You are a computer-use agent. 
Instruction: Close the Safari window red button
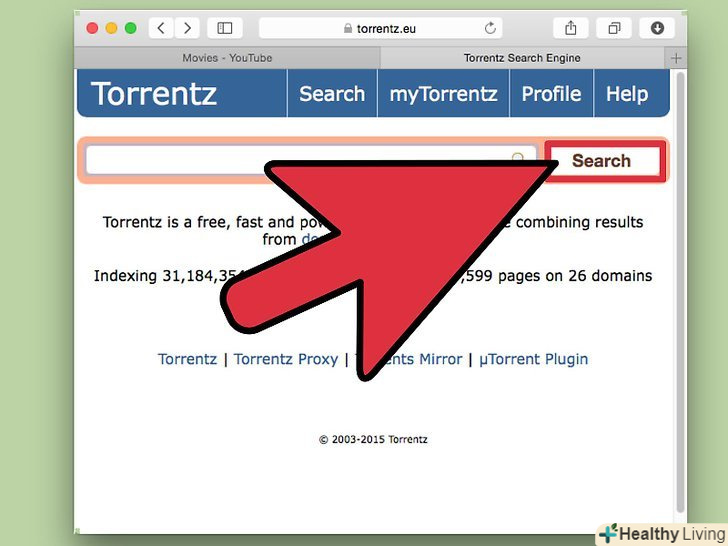(x=92, y=28)
